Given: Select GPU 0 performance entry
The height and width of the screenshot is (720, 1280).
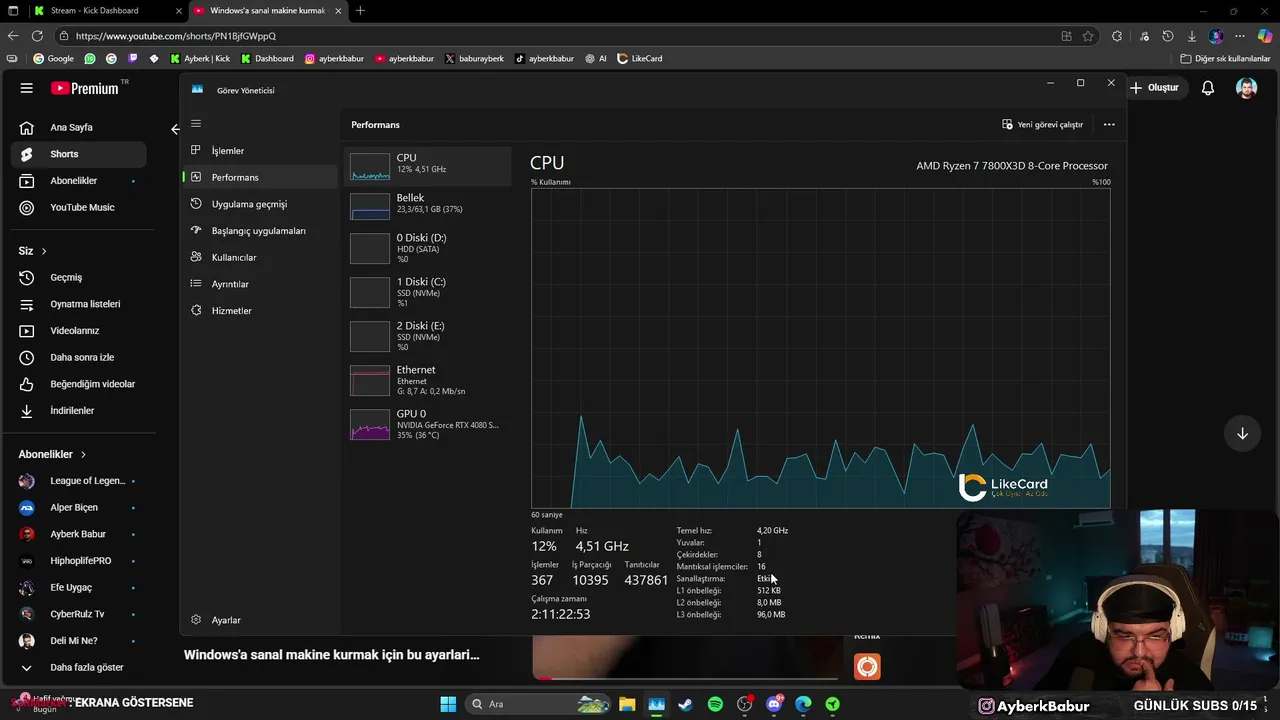Looking at the screenshot, I should pos(427,424).
